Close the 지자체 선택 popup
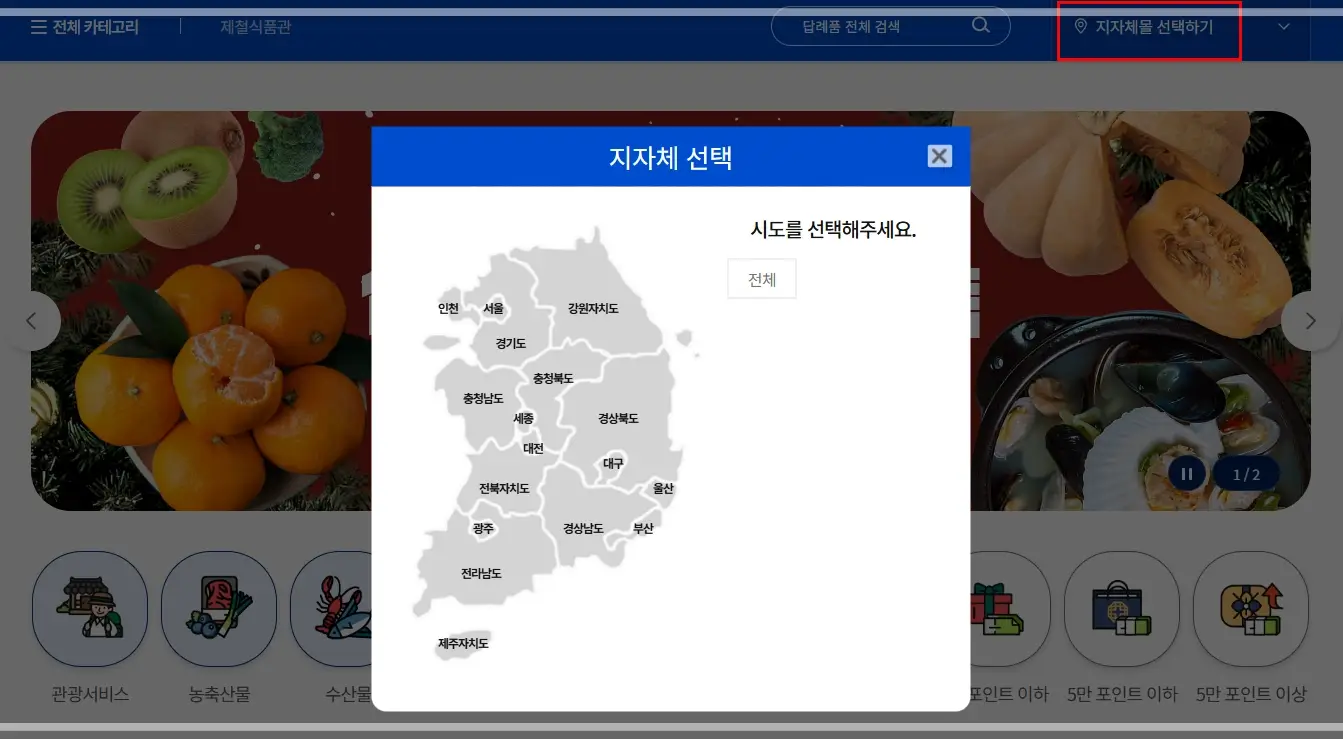The height and width of the screenshot is (739, 1343). pos(939,155)
